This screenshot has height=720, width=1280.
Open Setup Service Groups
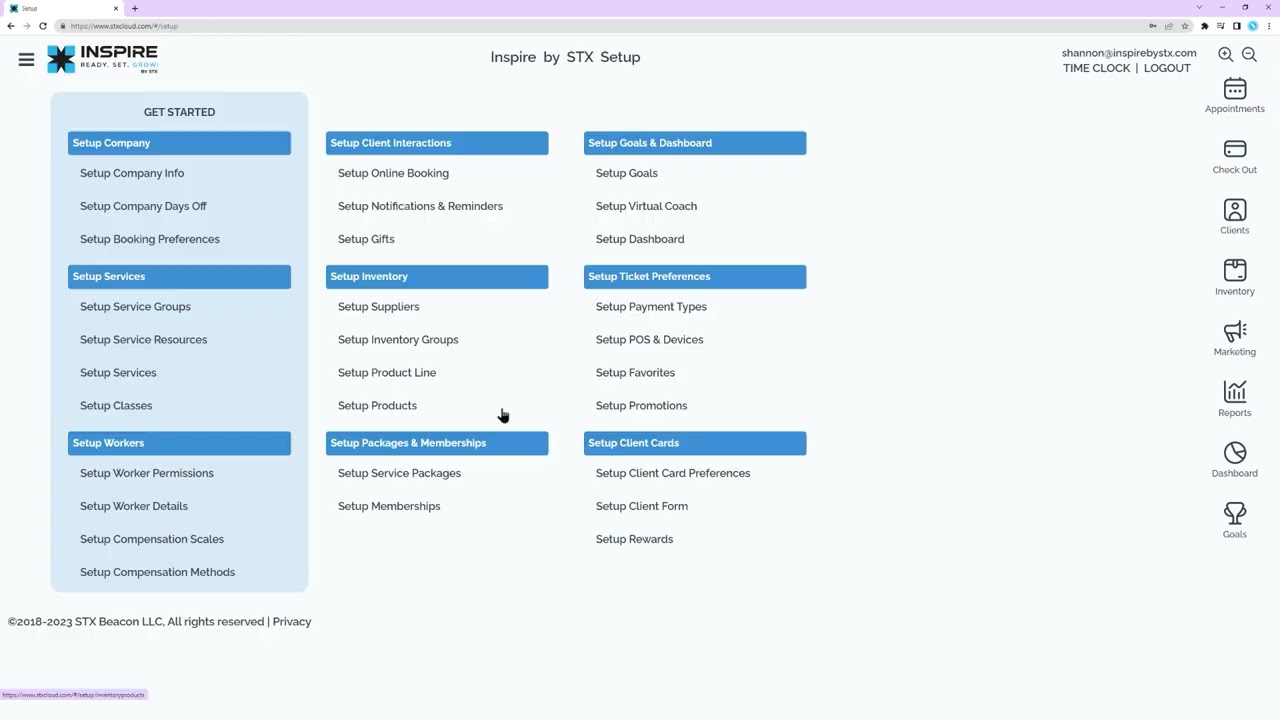(x=135, y=307)
